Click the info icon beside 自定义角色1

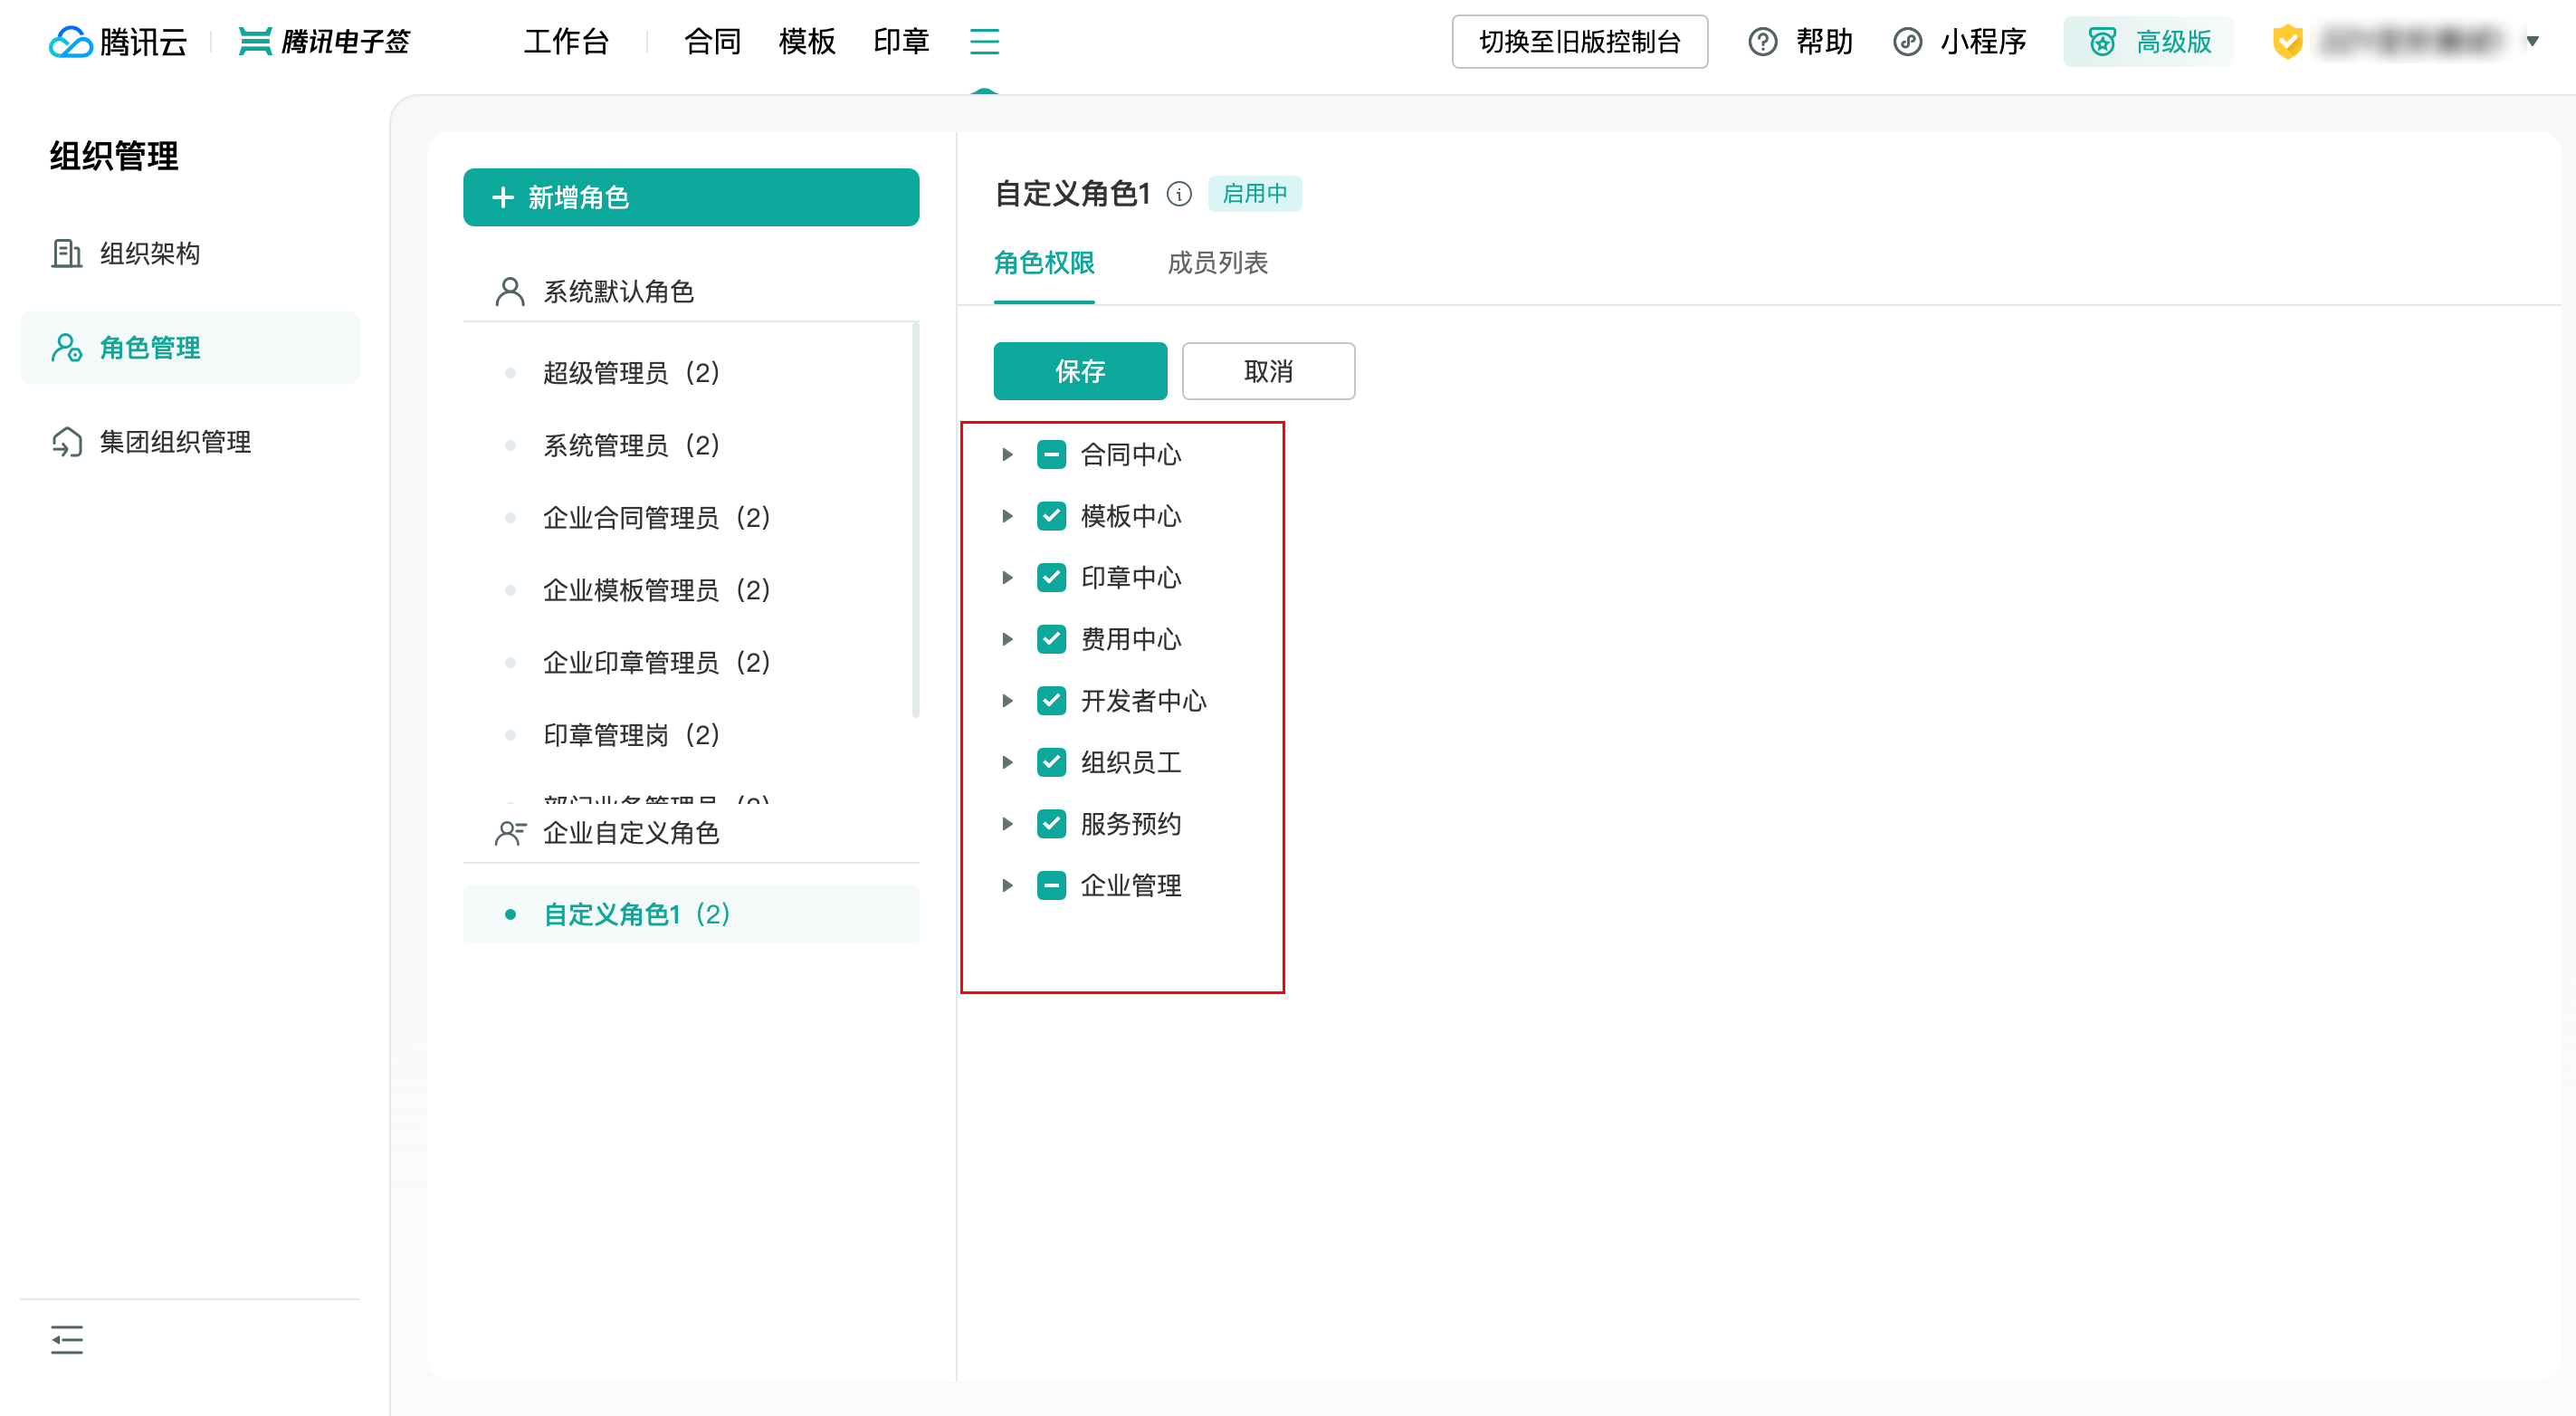pos(1179,194)
